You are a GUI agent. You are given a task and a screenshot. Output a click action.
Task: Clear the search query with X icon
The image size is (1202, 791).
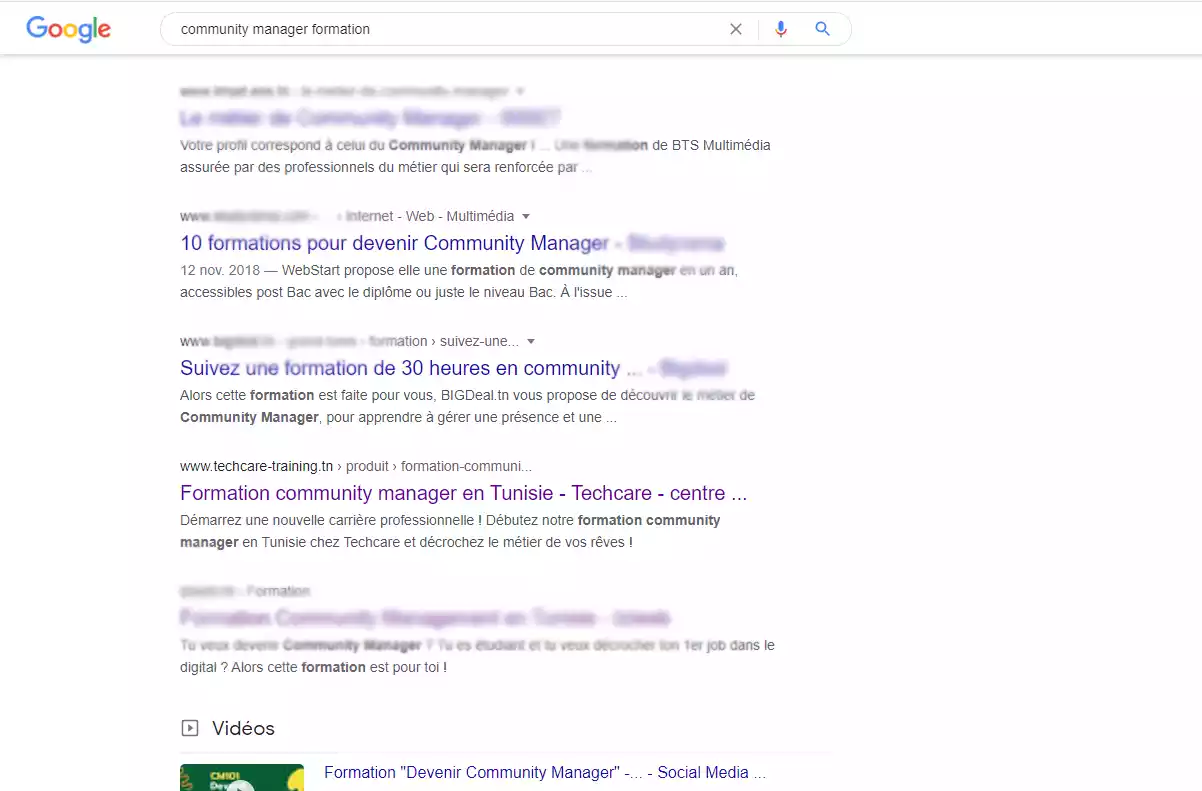[x=736, y=29]
